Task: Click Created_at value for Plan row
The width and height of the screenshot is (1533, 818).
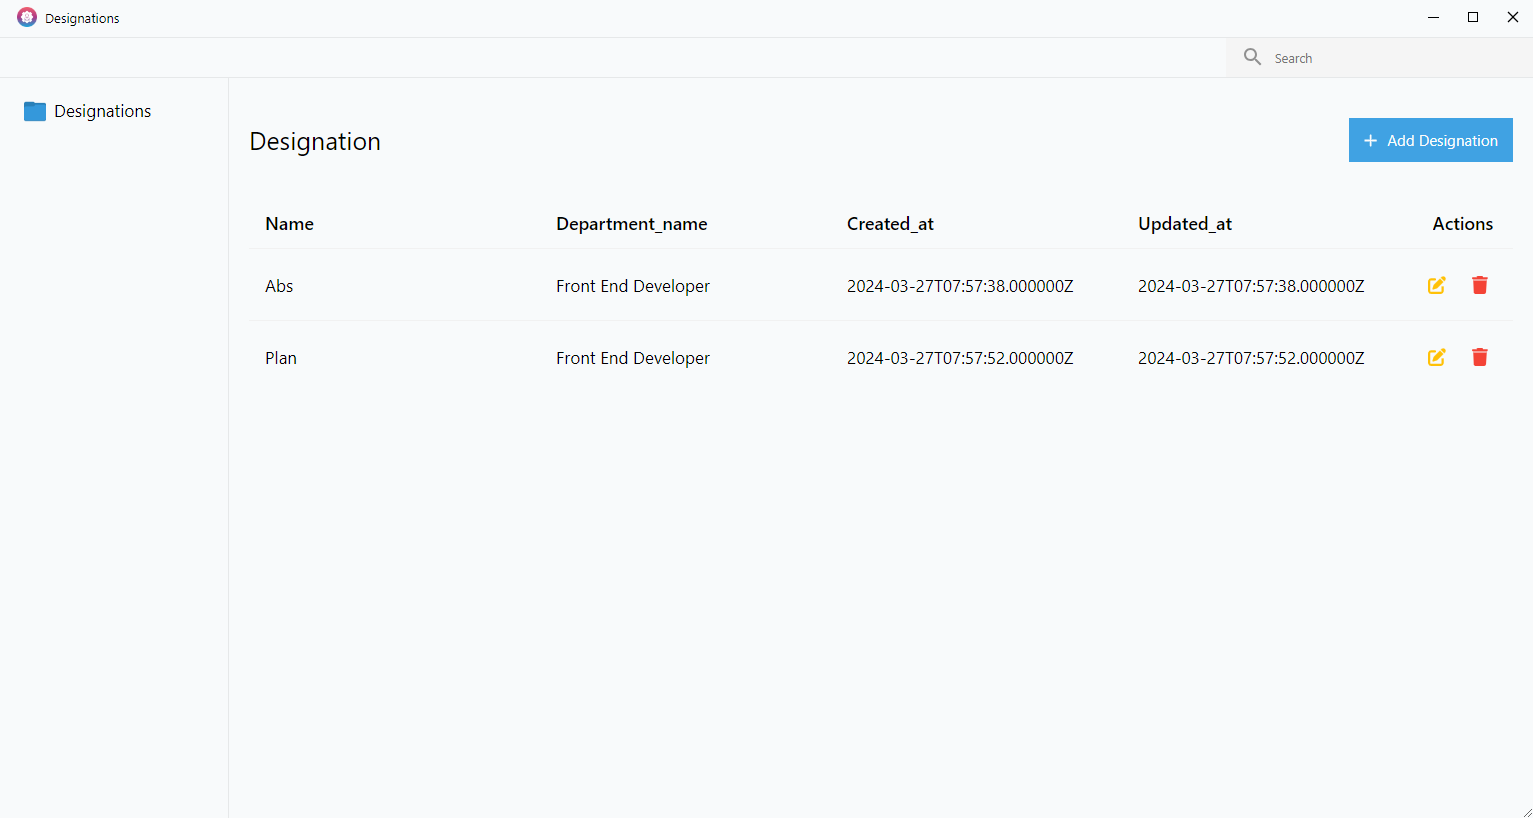Action: 960,358
